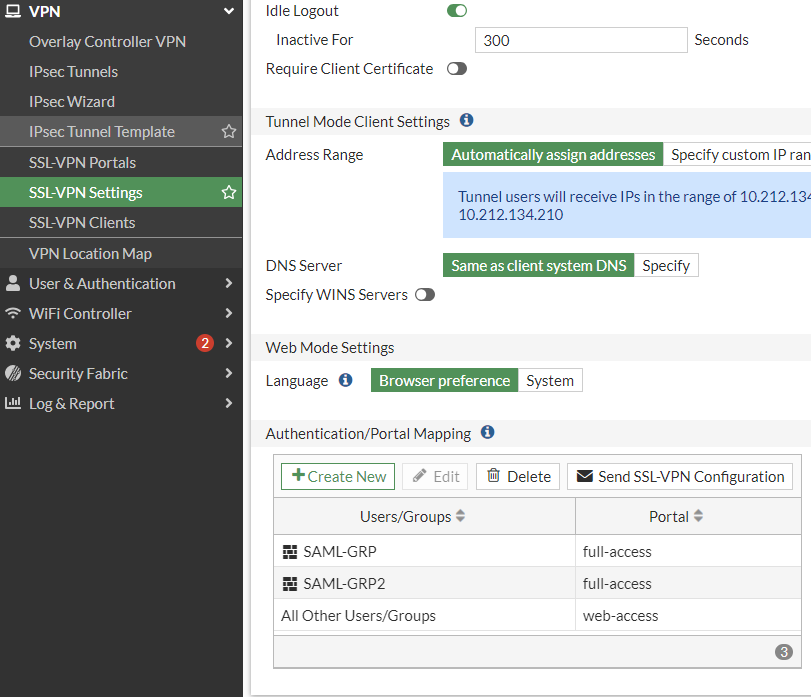The height and width of the screenshot is (697, 811).
Task: Click the Create New button
Action: pyautogui.click(x=338, y=476)
